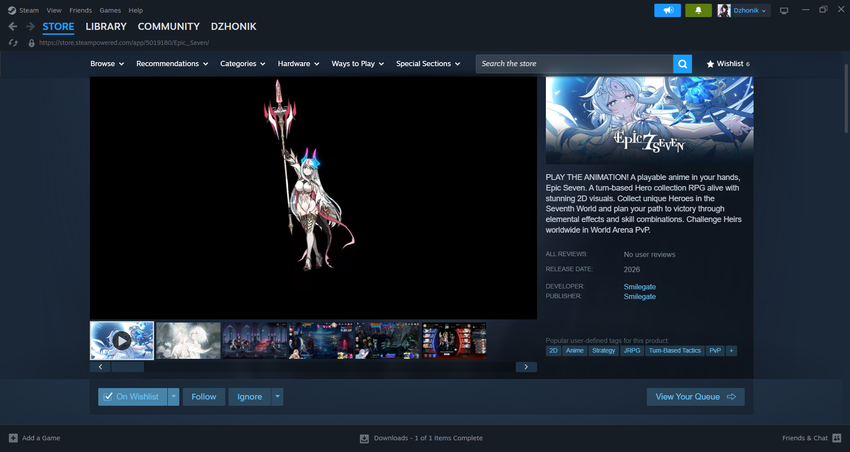Viewport: 850px width, 452px height.
Task: Click the Search the store field
Action: coord(574,64)
